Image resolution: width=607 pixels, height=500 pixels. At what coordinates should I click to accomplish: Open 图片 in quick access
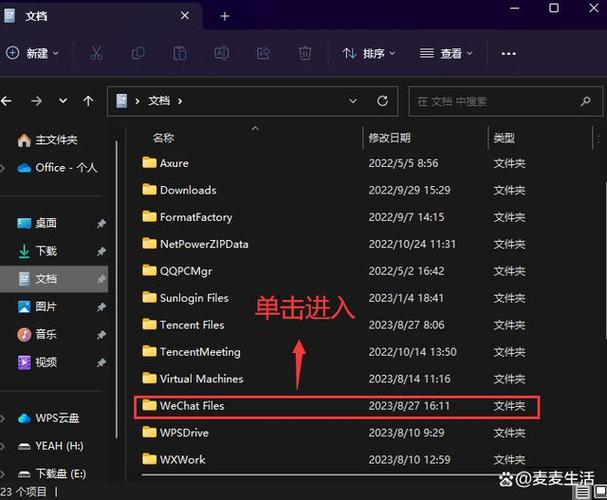pyautogui.click(x=37, y=307)
